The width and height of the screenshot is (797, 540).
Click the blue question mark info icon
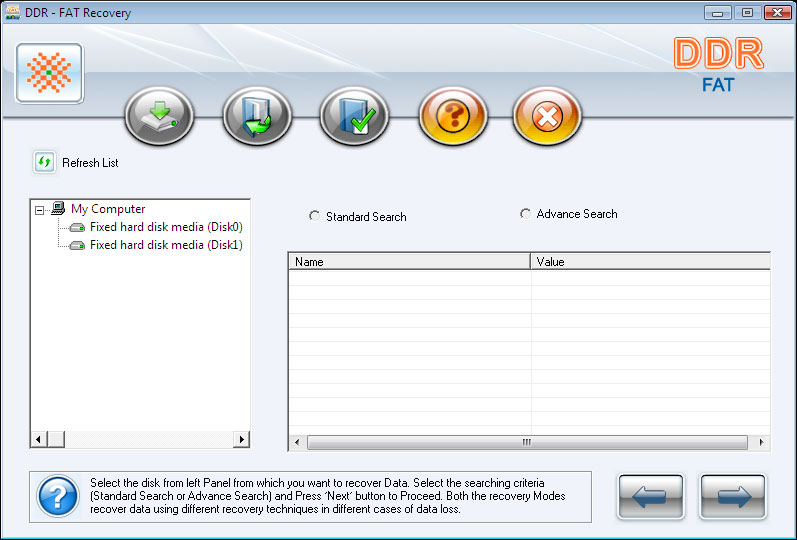click(x=58, y=496)
